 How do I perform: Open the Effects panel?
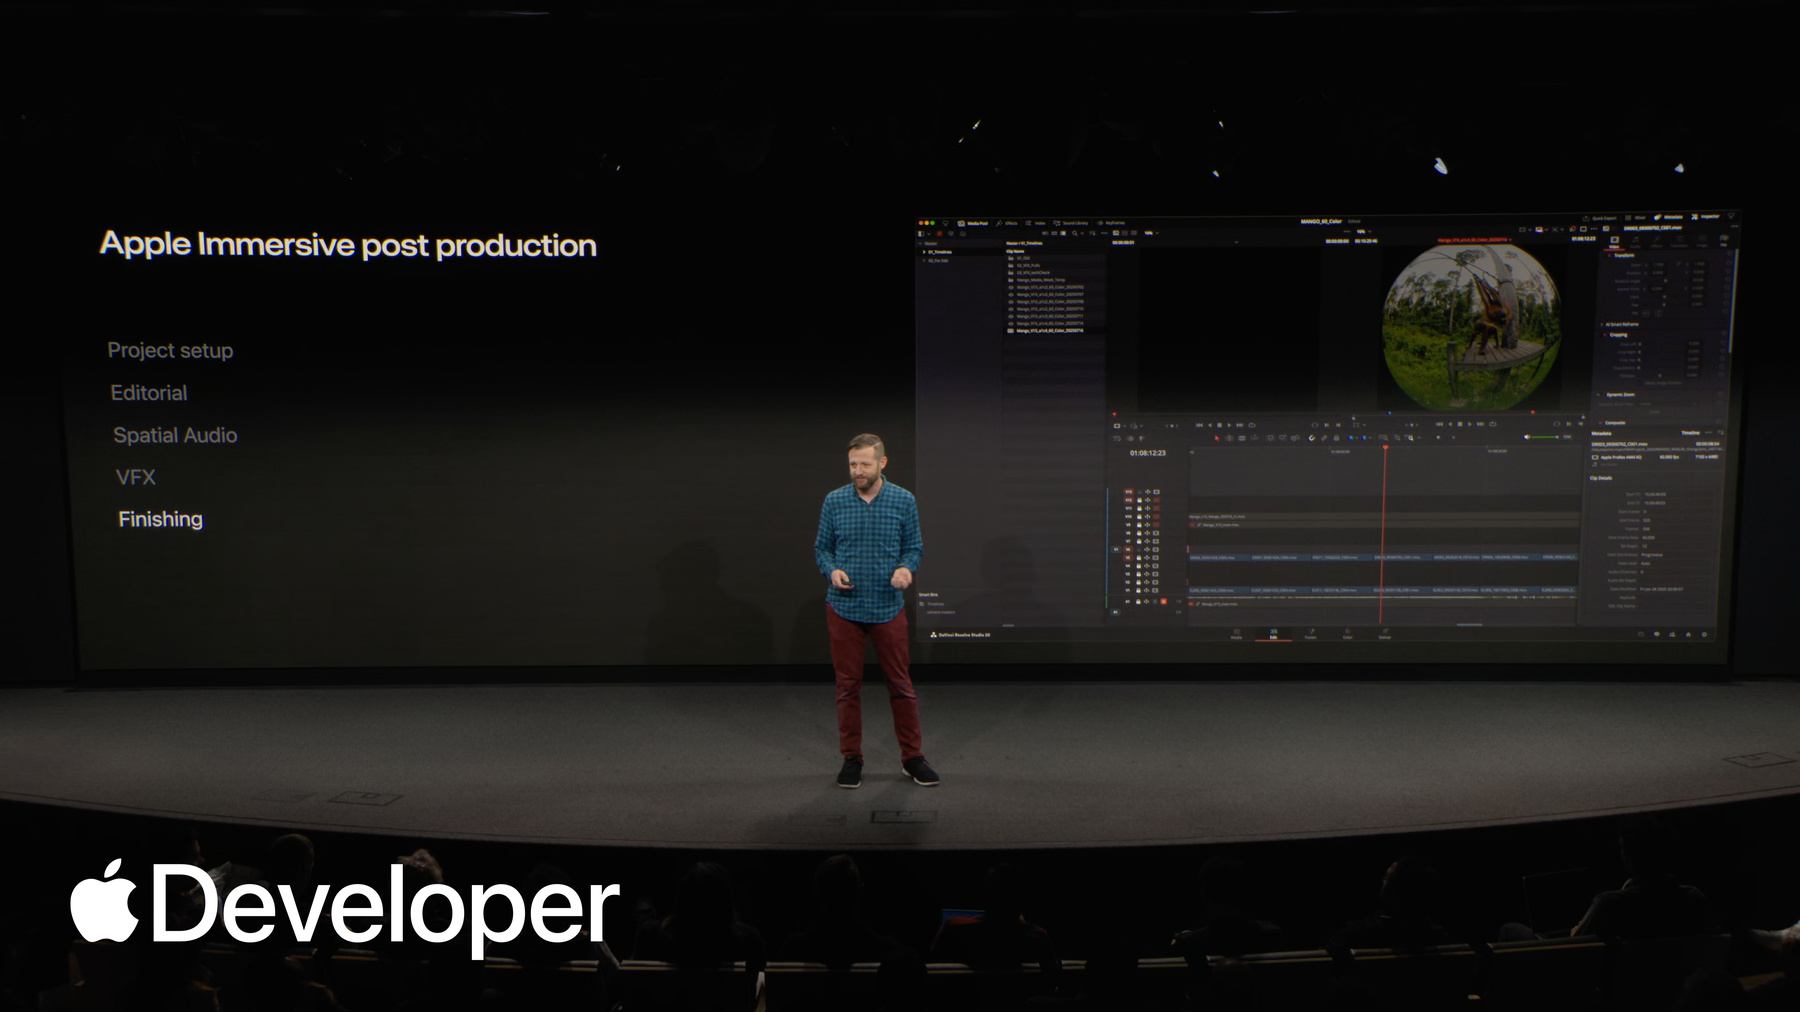tap(1006, 223)
